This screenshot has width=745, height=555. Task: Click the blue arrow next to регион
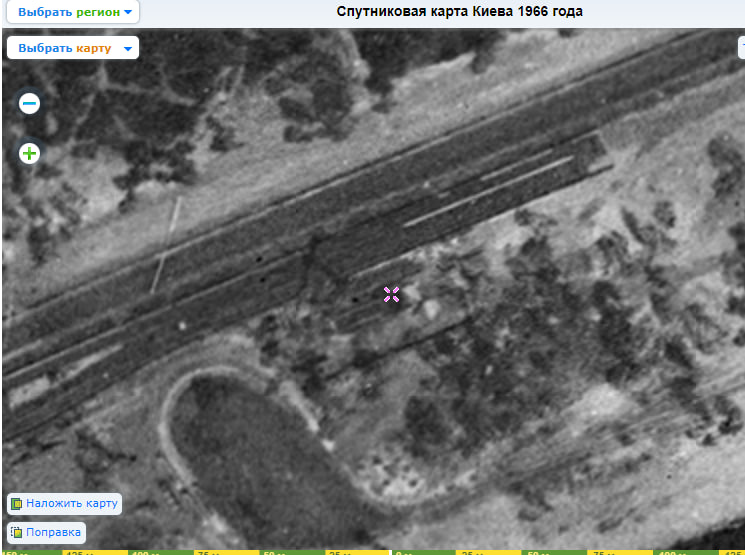pyautogui.click(x=129, y=13)
